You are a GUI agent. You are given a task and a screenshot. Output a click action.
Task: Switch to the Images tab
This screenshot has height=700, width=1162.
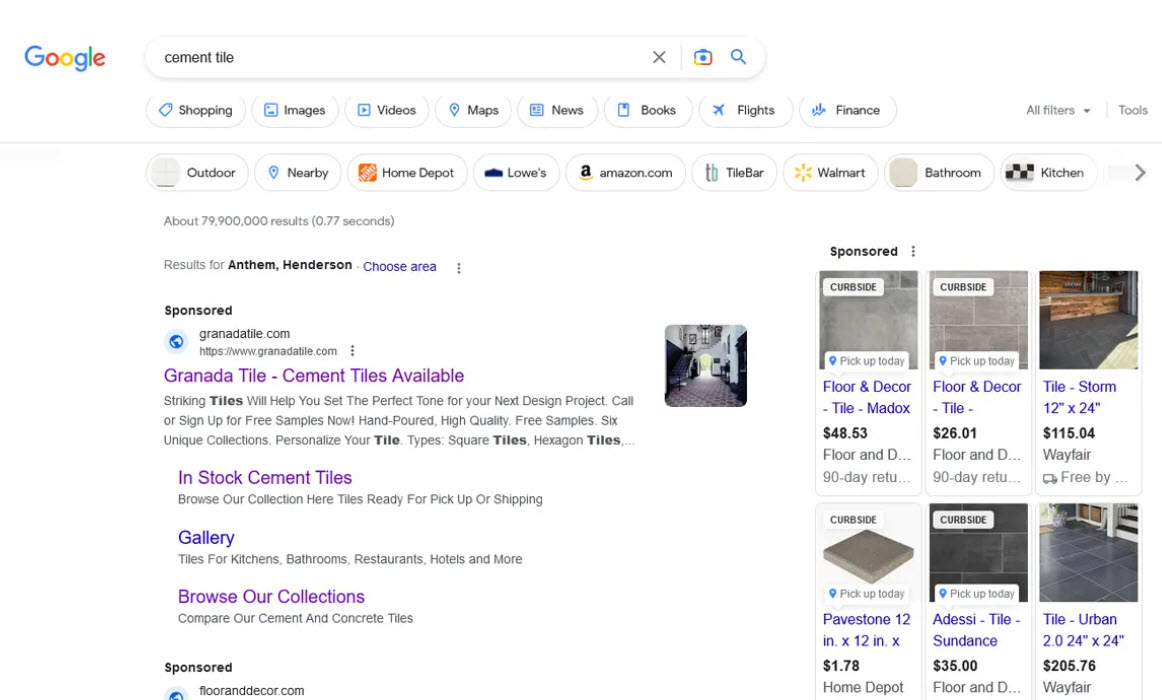coord(295,110)
